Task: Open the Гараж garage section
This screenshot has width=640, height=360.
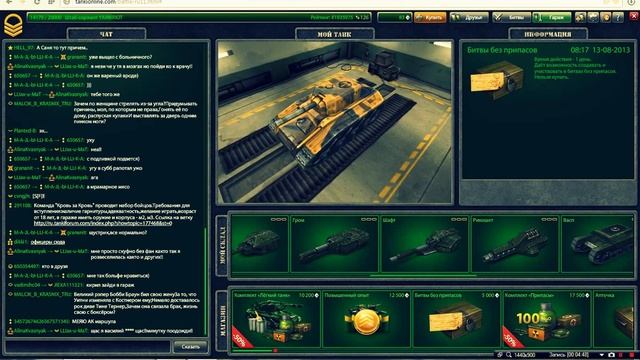Action: [552, 18]
